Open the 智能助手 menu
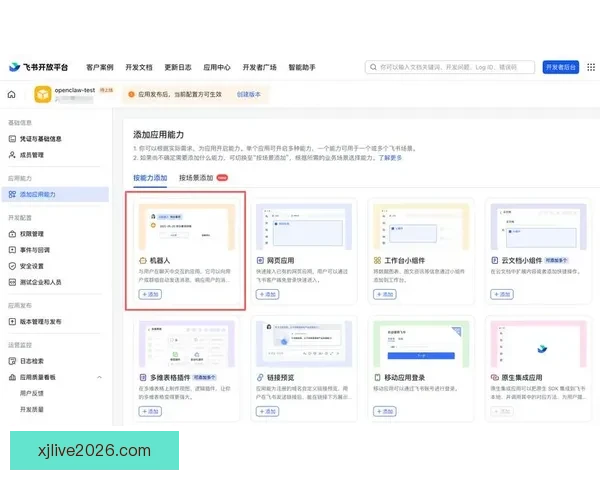The image size is (600, 480). pyautogui.click(x=302, y=67)
